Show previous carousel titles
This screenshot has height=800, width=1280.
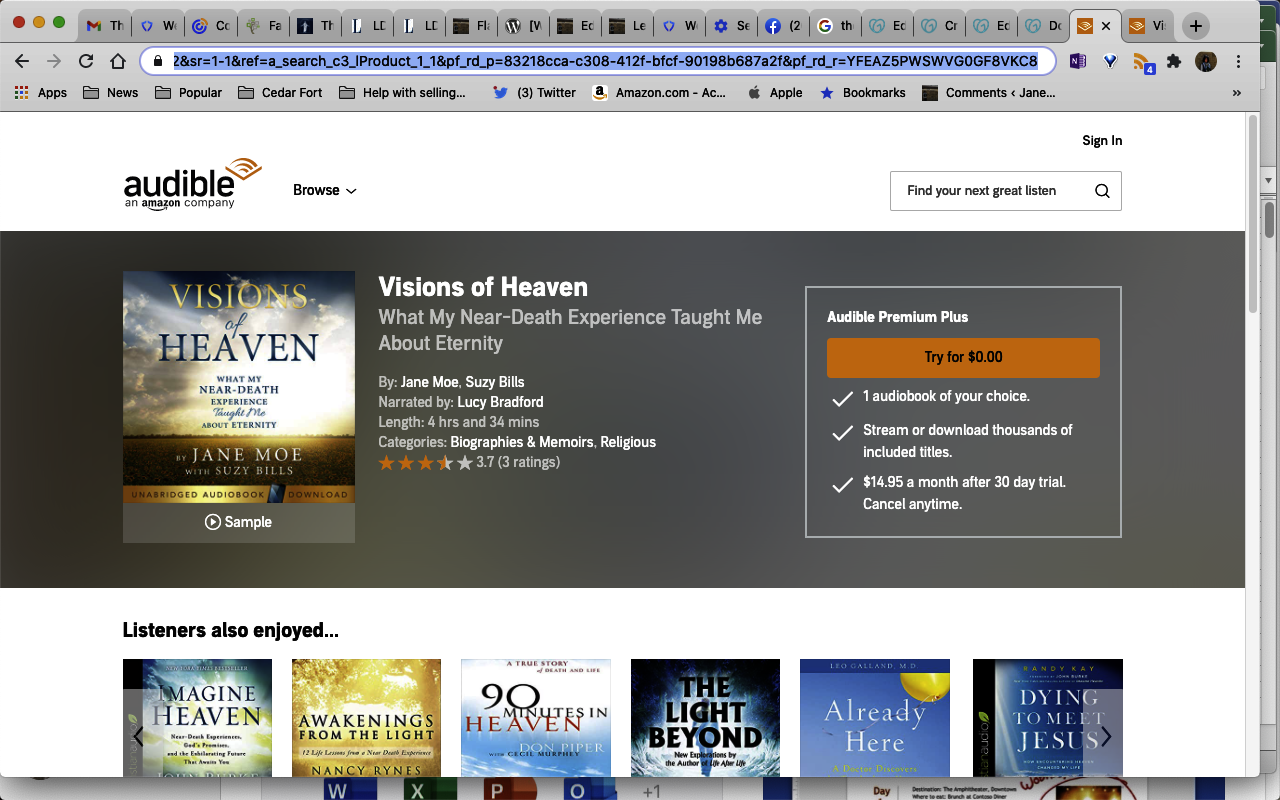click(137, 737)
